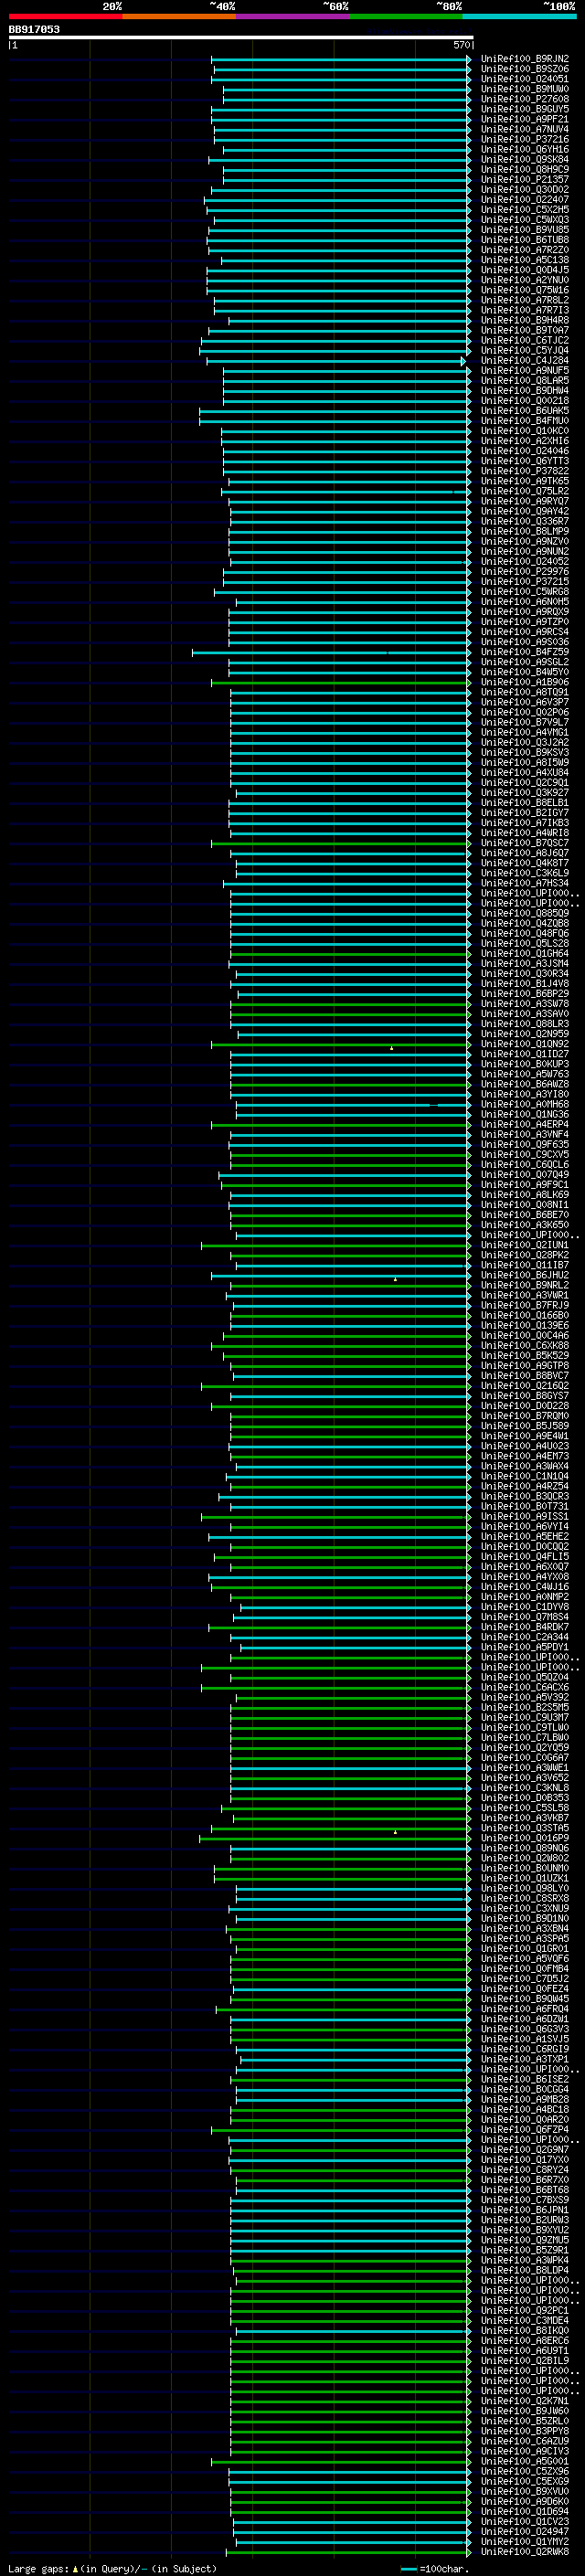The width and height of the screenshot is (585, 2576).
Task: Select hit label UniRef100_O24947
Action: click(x=525, y=2531)
